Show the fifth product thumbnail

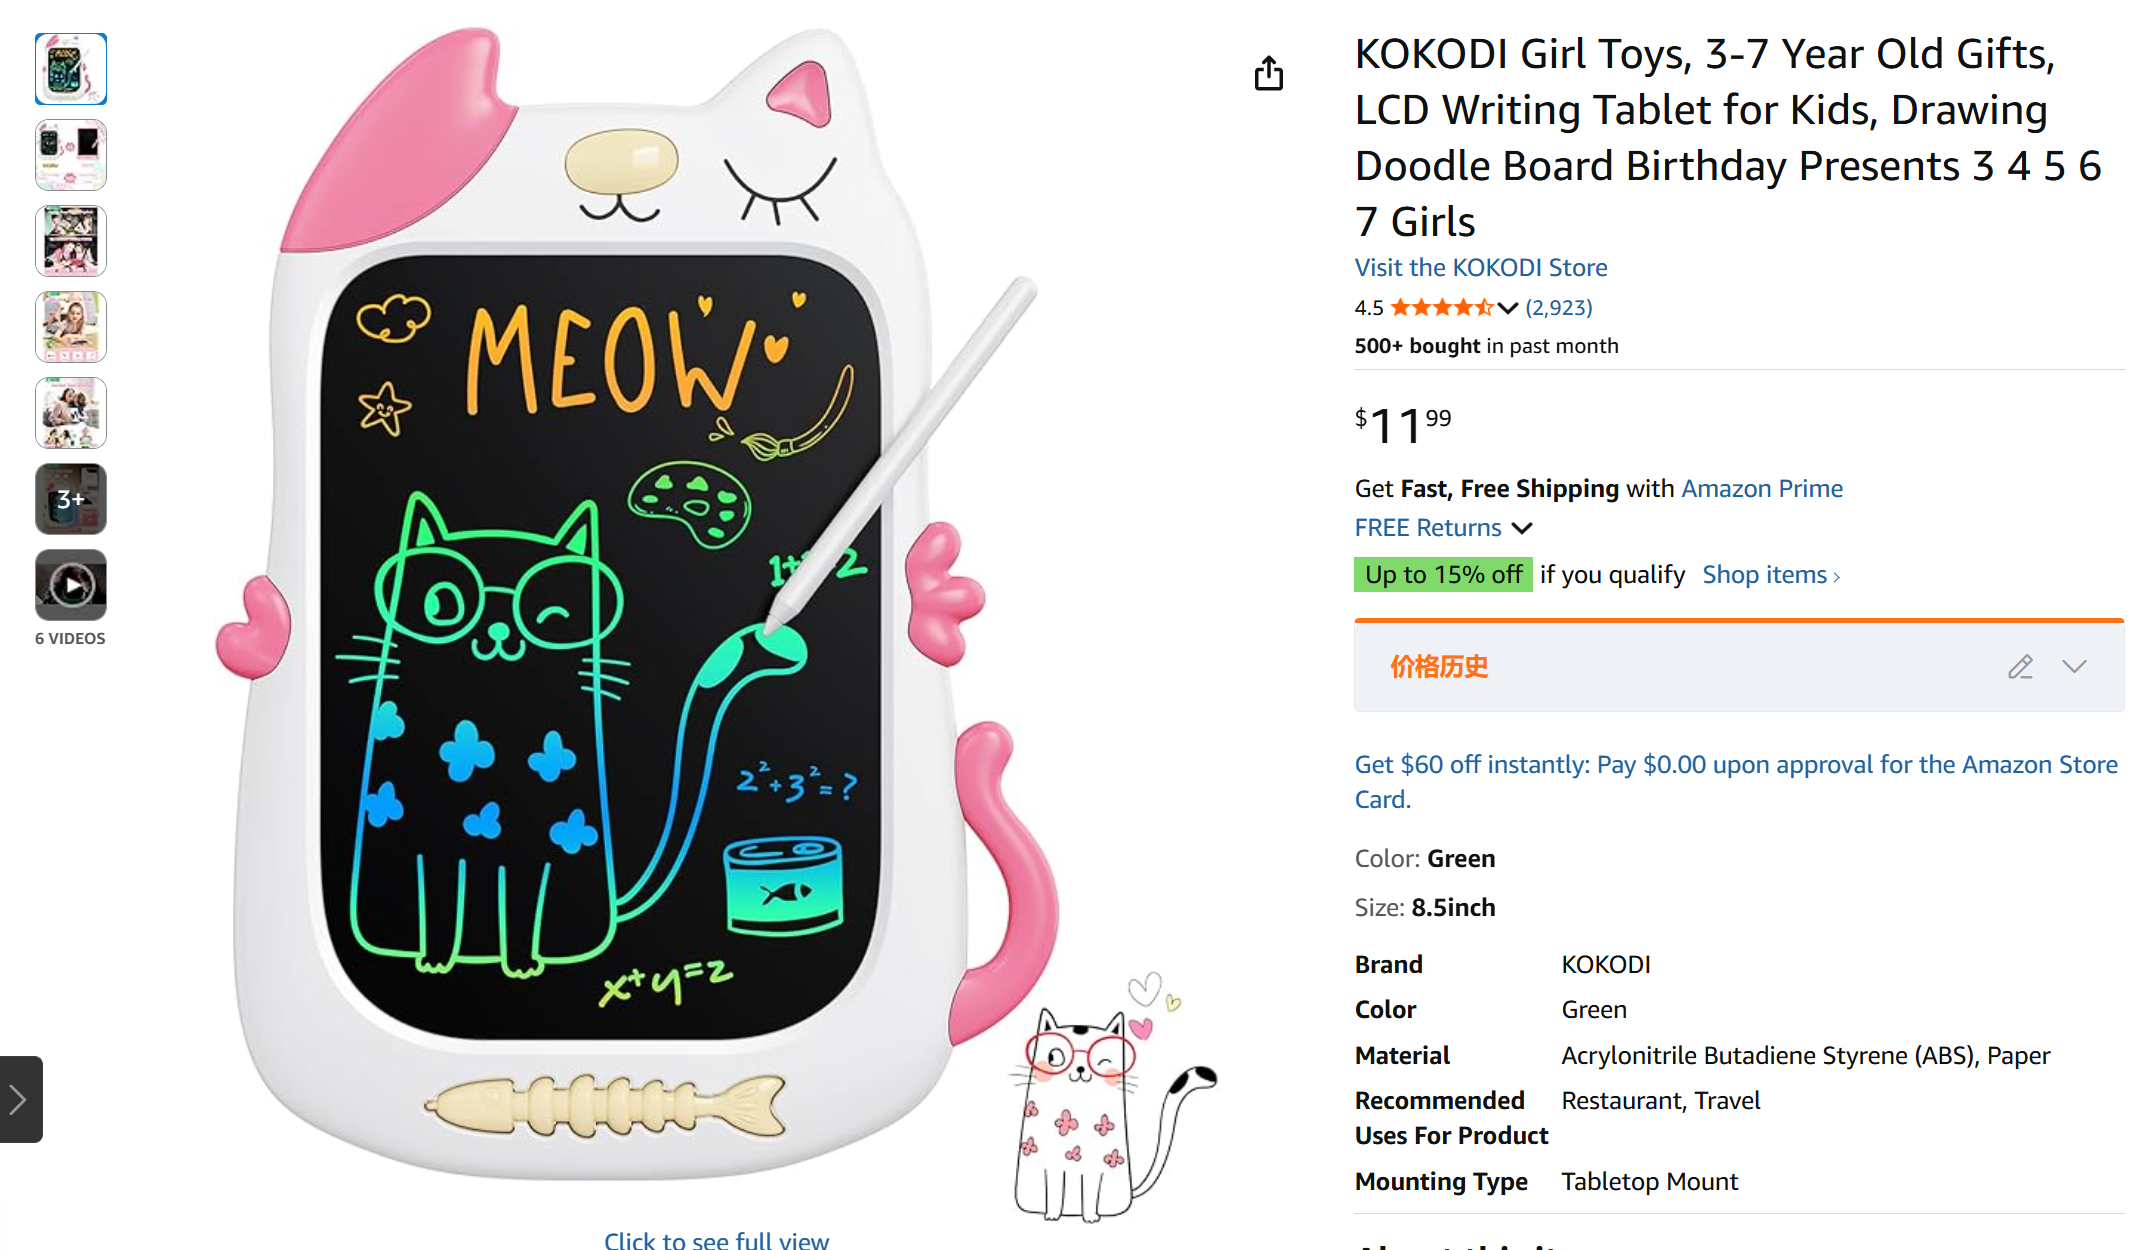(x=71, y=413)
